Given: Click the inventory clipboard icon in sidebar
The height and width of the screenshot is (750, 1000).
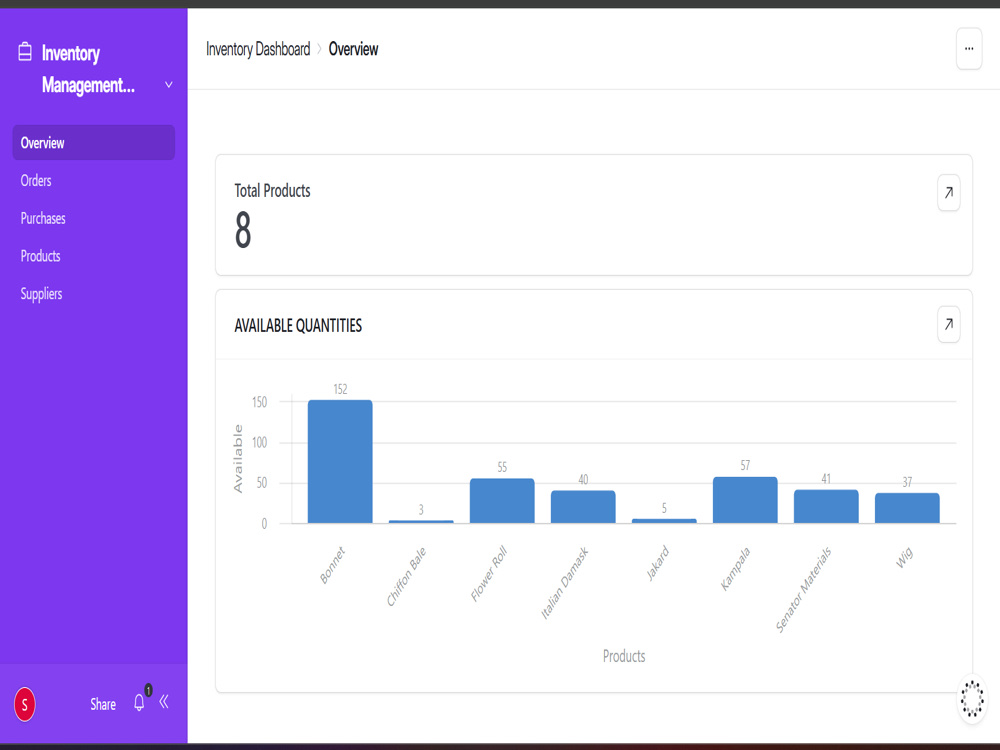Looking at the screenshot, I should pyautogui.click(x=25, y=52).
